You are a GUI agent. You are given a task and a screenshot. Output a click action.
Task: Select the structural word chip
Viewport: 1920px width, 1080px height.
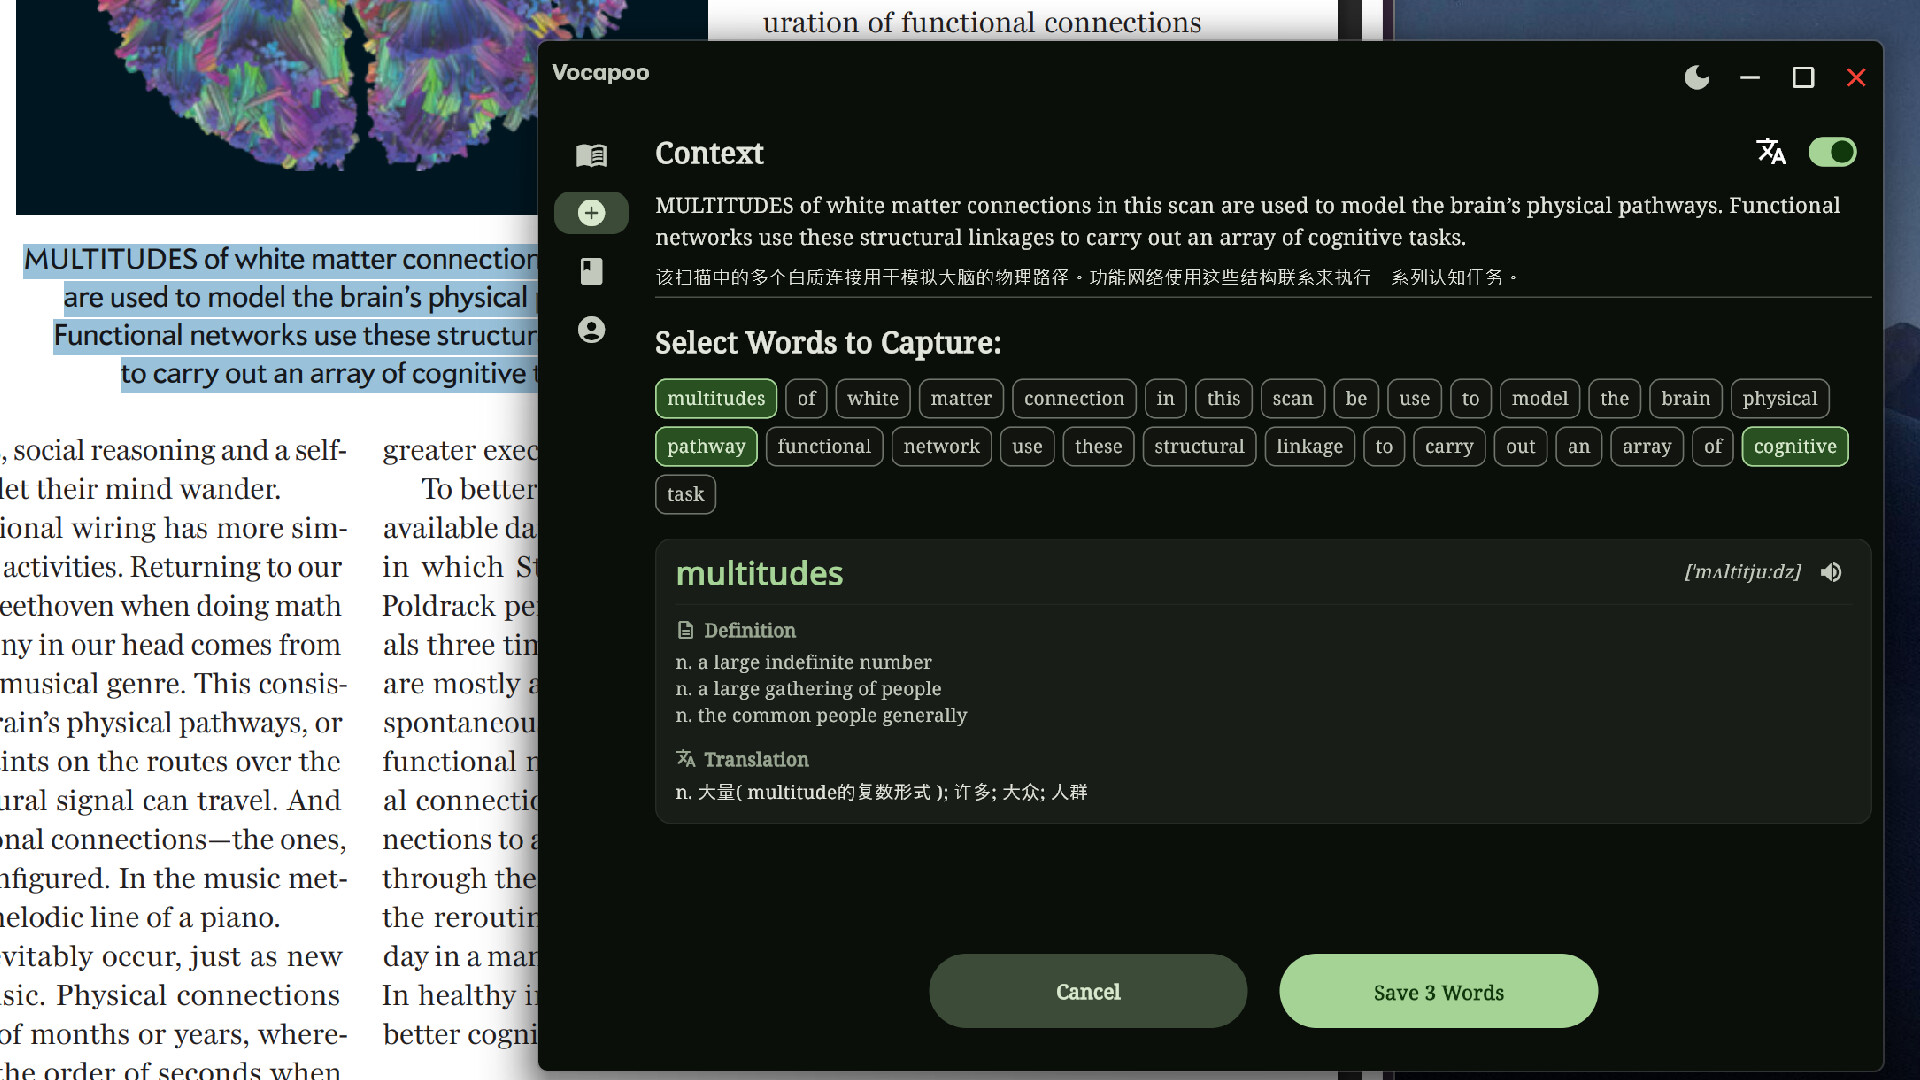tap(1199, 446)
